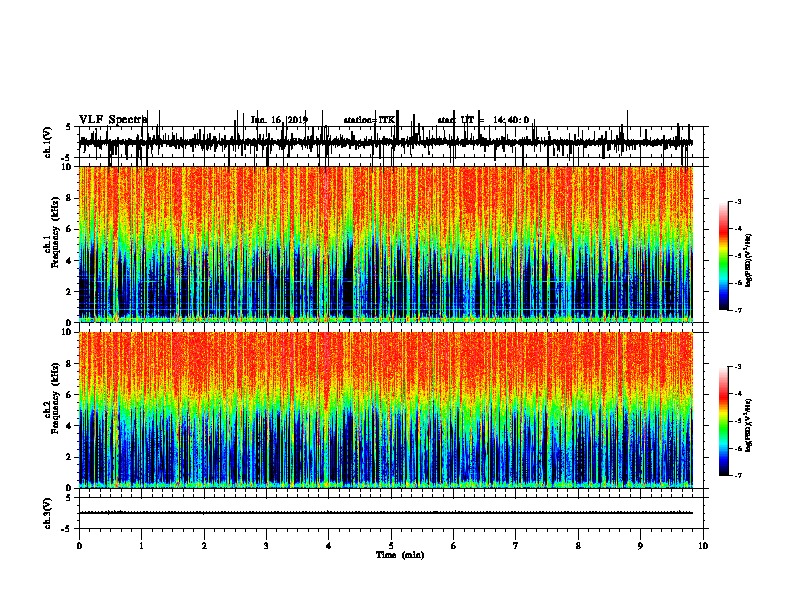Image resolution: width=792 pixels, height=612 pixels.
Task: Click the 10 kHz tick of ch.2 spectrogram
Action: (x=68, y=332)
